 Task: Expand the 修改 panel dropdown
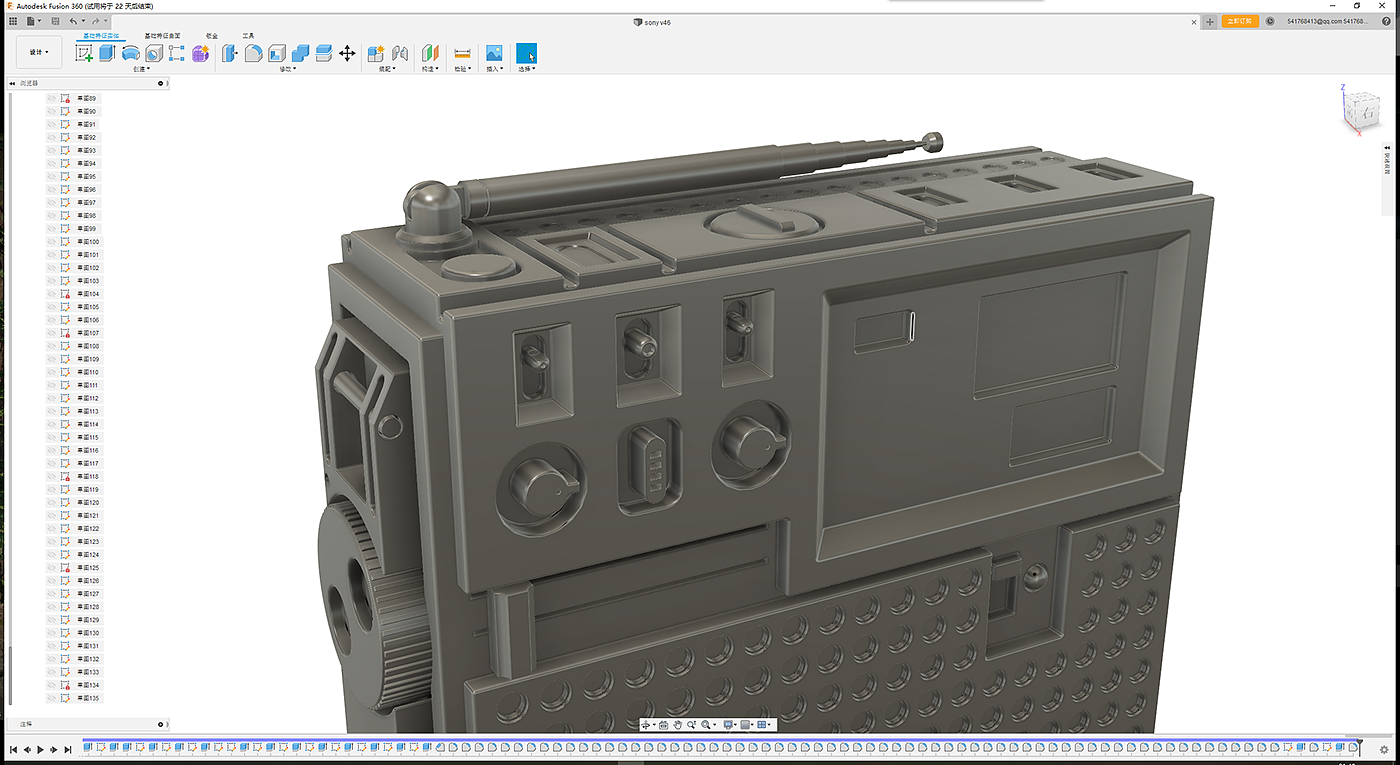coord(287,69)
